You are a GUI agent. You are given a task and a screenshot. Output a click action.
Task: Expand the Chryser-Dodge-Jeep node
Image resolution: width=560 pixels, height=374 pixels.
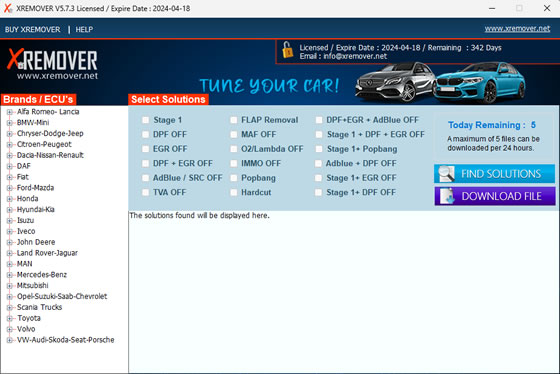pyautogui.click(x=10, y=134)
